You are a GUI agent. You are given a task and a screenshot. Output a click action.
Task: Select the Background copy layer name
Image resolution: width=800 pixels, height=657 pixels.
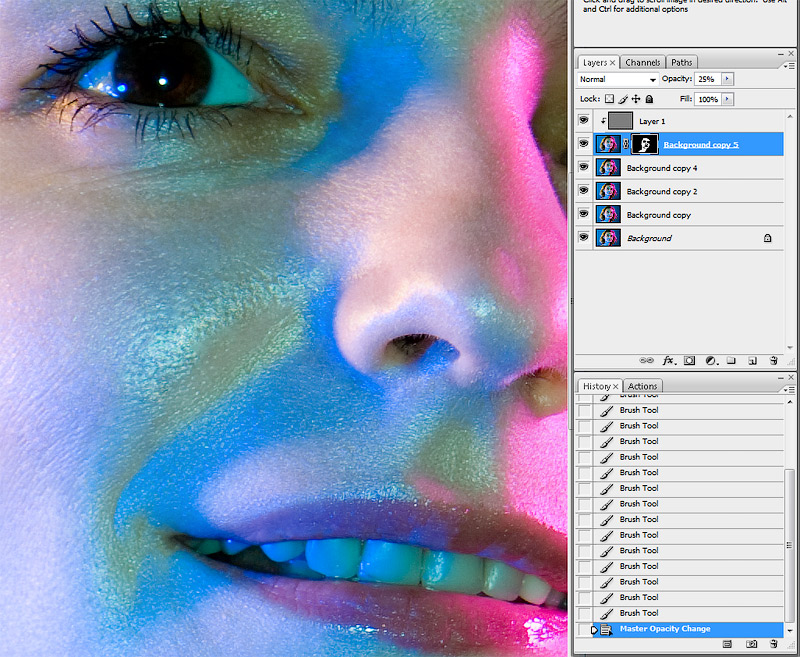click(x=659, y=215)
